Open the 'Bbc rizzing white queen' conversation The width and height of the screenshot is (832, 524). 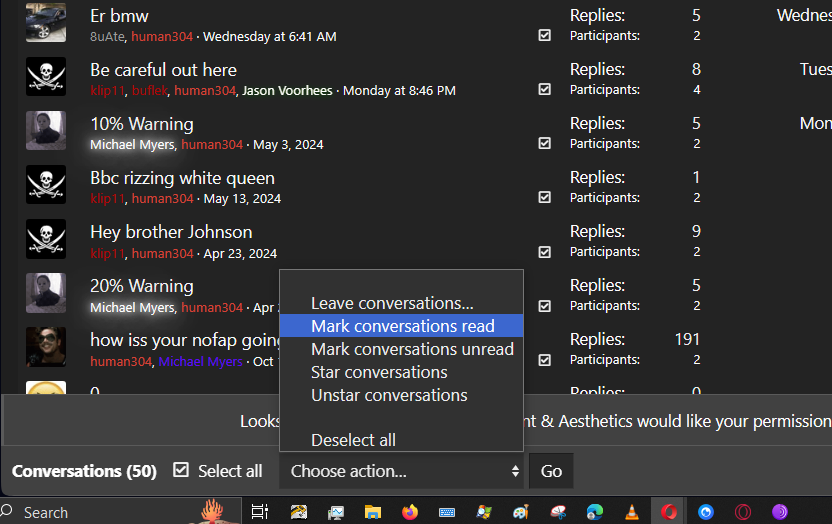click(x=182, y=178)
